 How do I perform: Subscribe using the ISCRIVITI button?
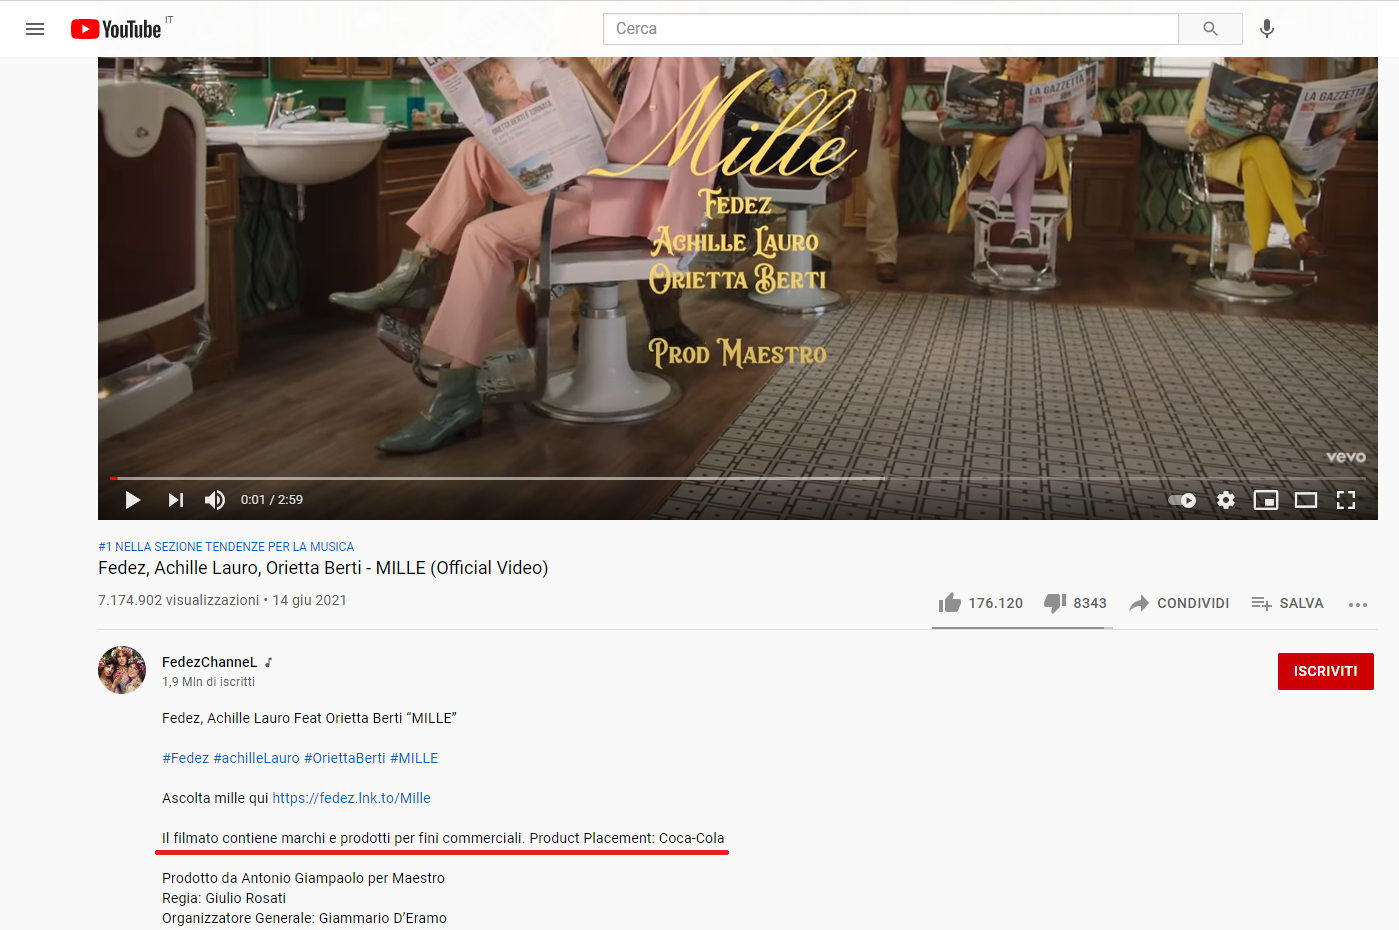(x=1325, y=671)
